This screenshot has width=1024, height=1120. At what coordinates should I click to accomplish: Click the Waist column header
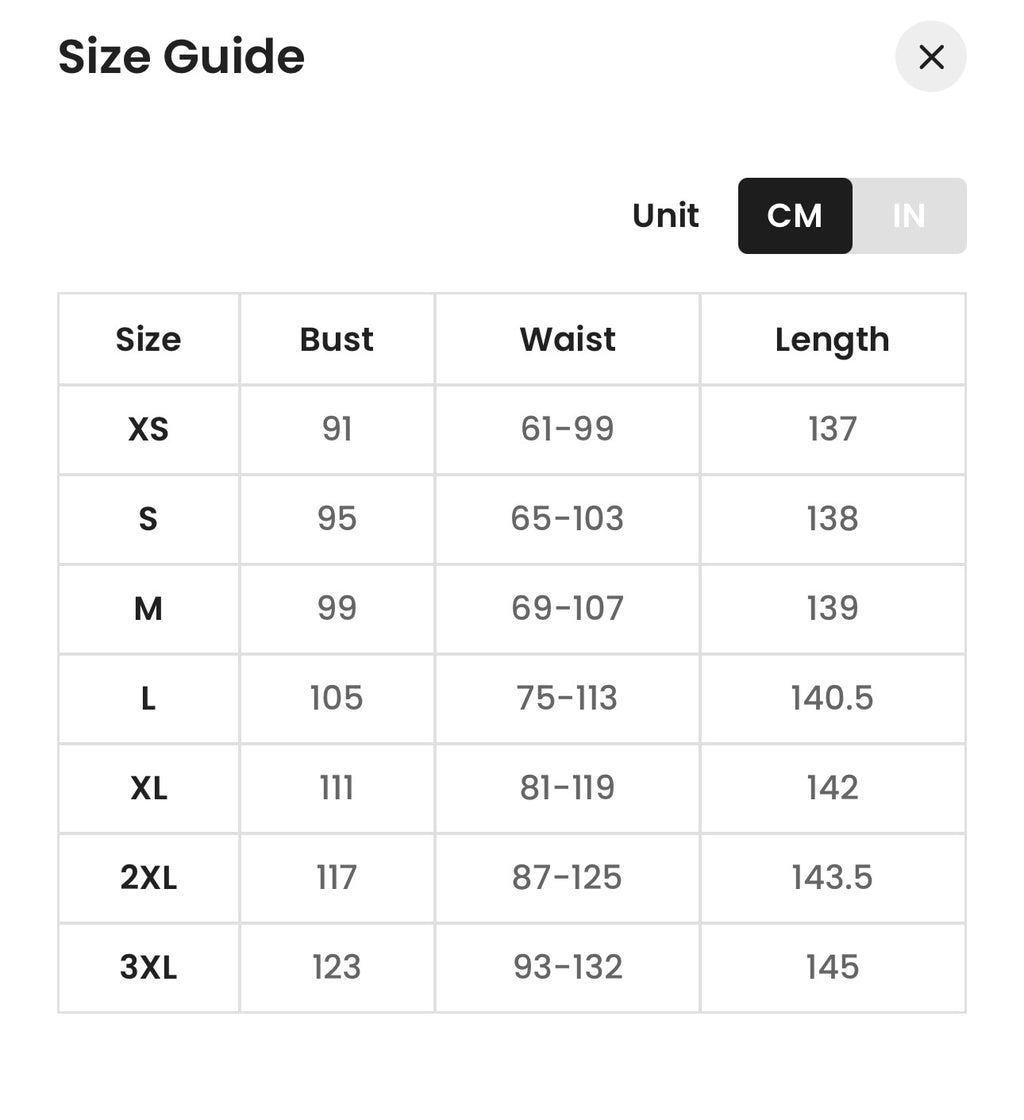coord(568,339)
